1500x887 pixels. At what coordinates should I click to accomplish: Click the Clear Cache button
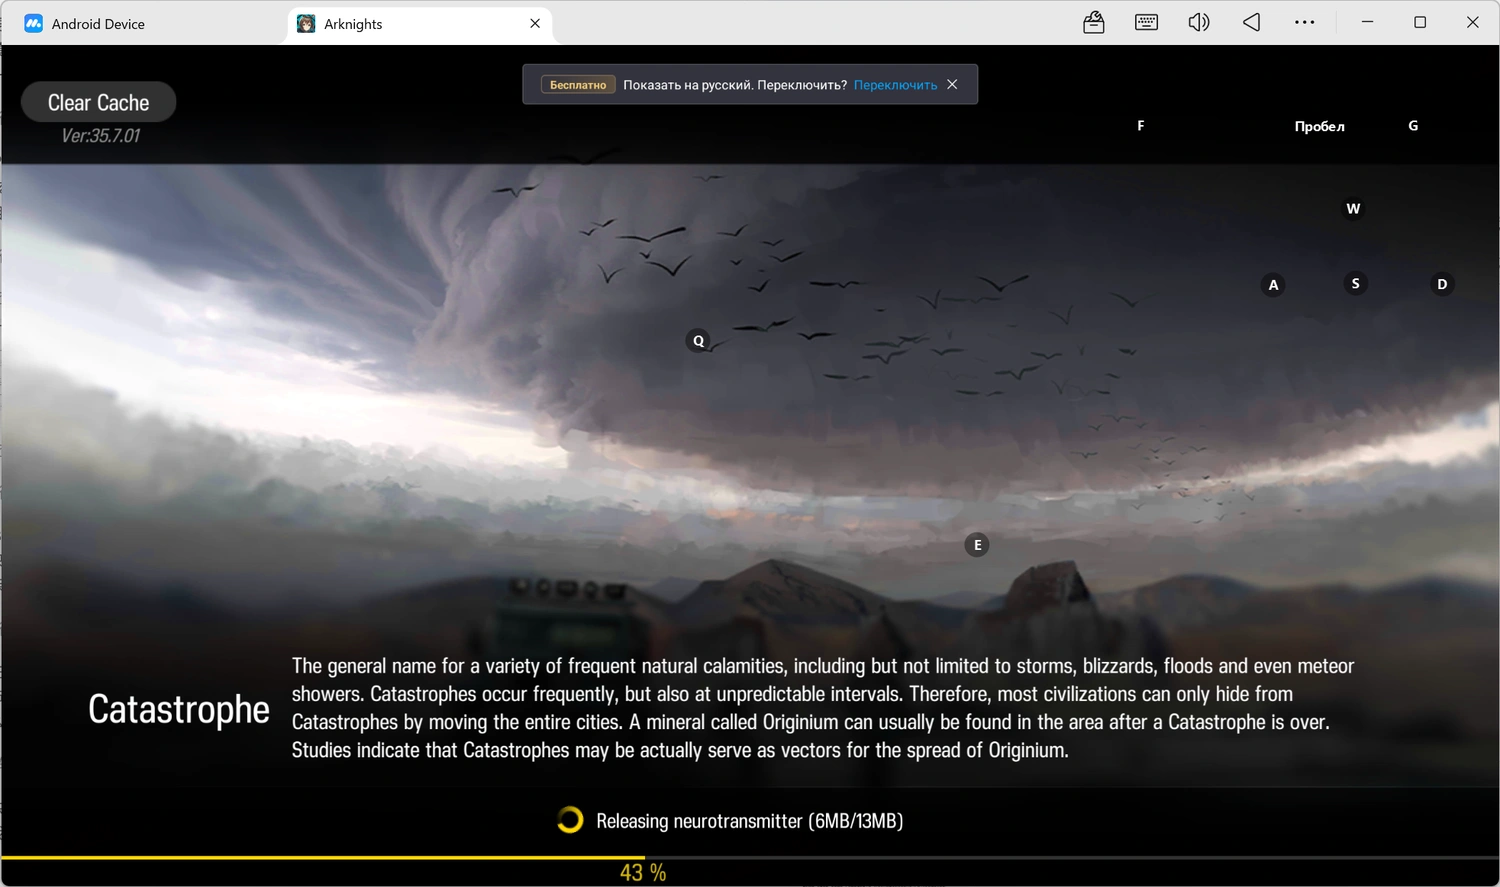(x=99, y=102)
